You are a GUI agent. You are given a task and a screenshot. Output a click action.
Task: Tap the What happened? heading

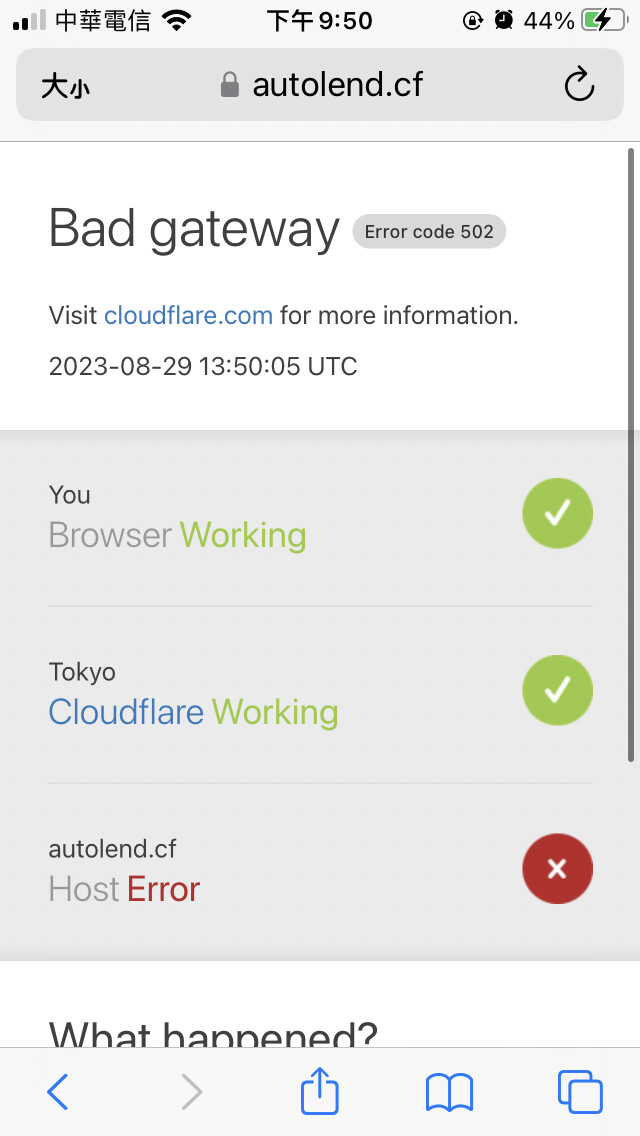(x=213, y=1030)
